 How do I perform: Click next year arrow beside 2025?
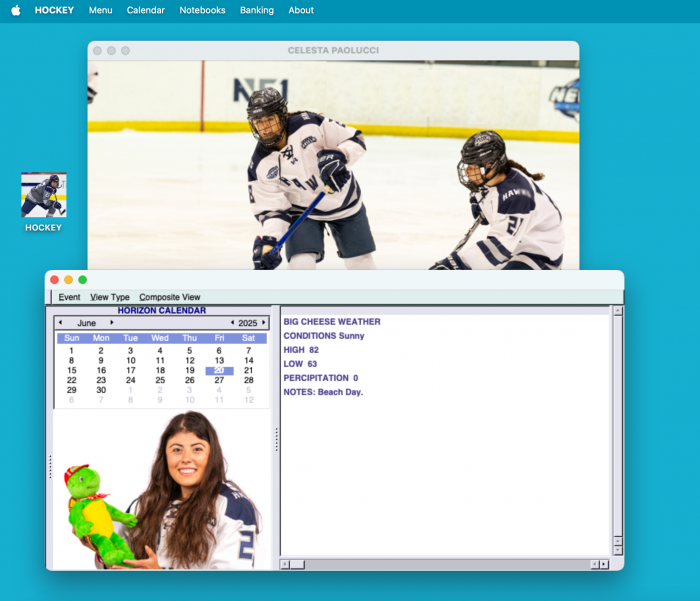pos(264,323)
